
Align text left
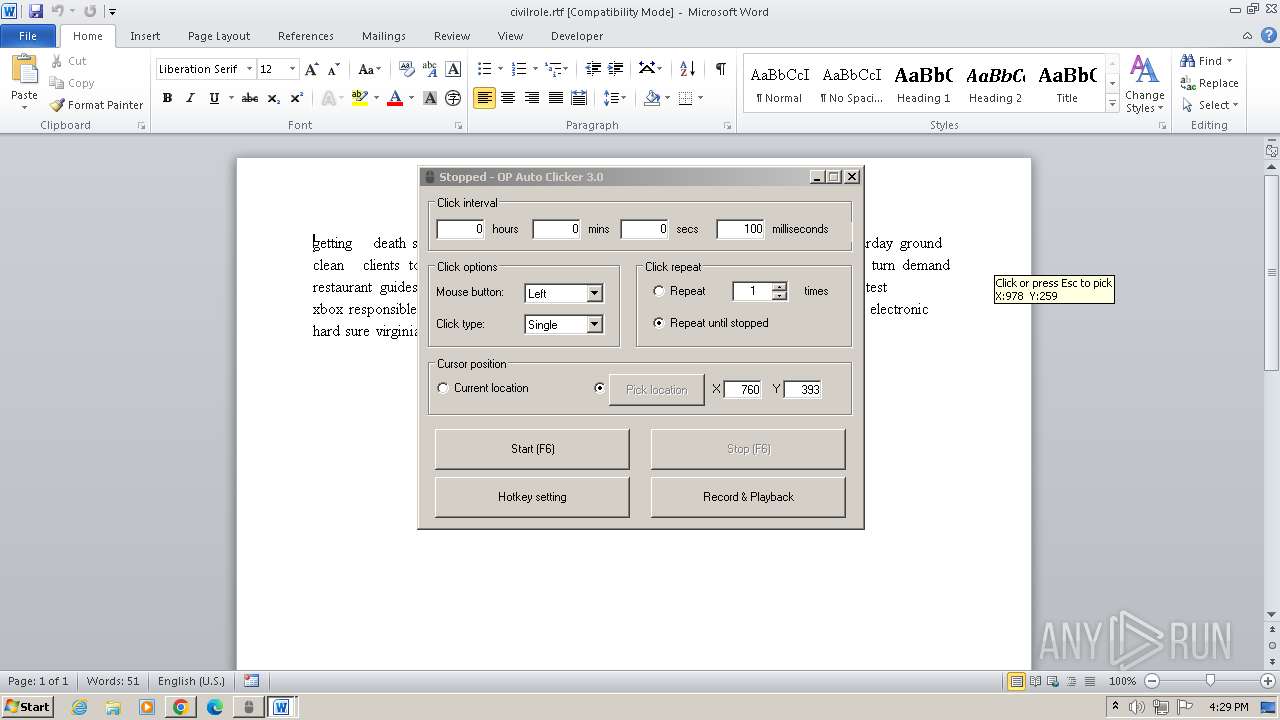click(x=484, y=98)
